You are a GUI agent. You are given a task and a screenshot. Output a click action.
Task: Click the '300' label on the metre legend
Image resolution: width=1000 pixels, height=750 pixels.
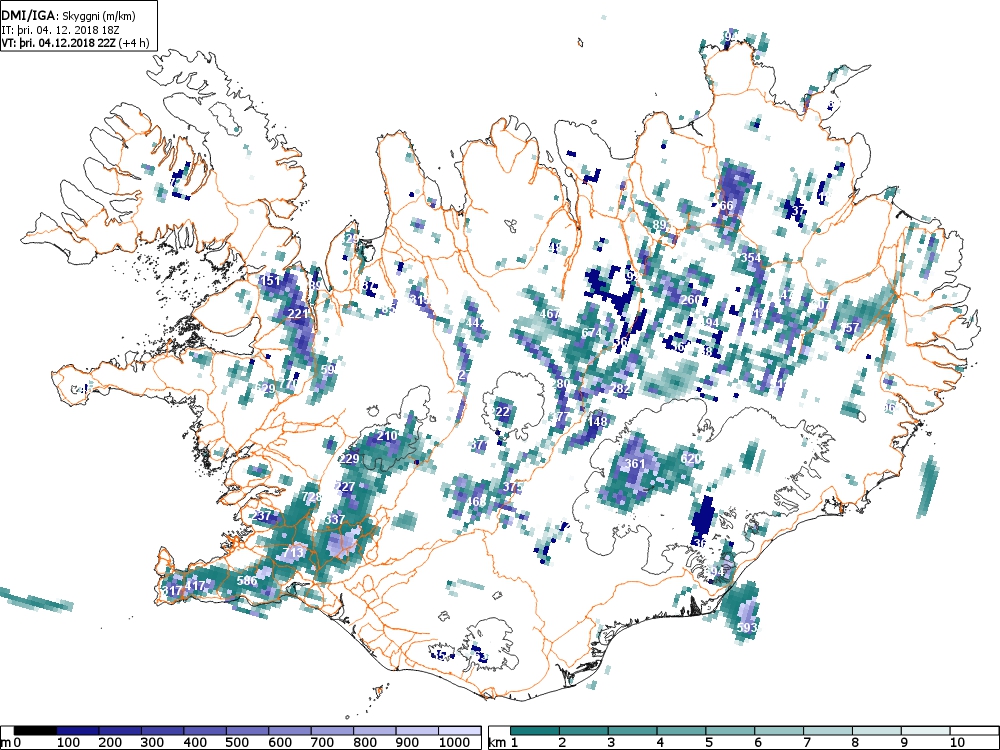[153, 742]
